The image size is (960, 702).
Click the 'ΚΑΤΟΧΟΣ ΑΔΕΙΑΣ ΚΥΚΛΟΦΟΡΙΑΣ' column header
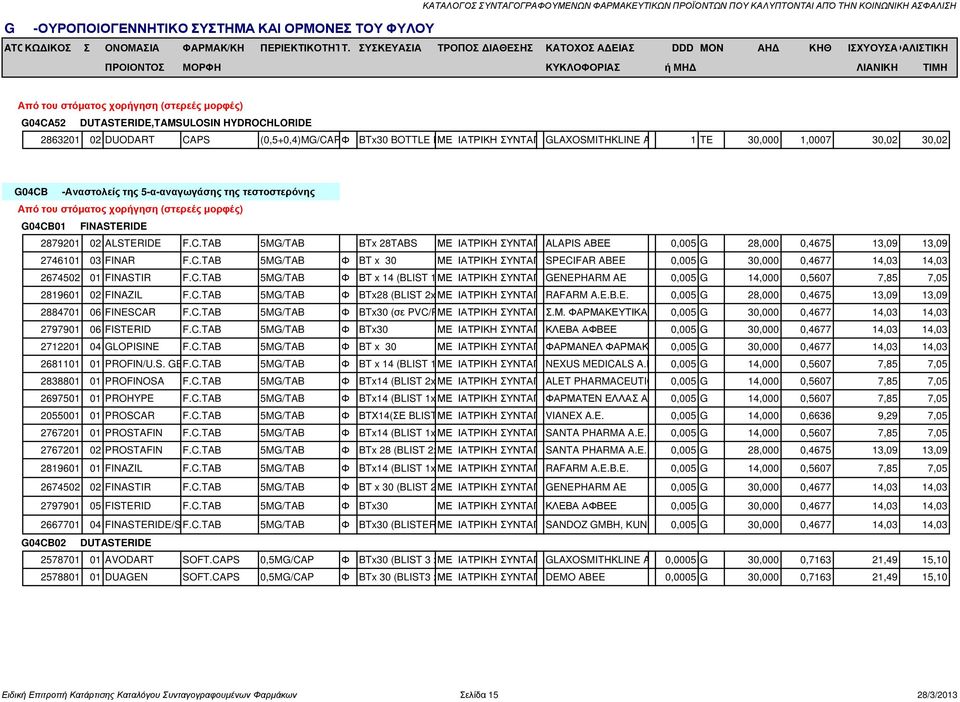pyautogui.click(x=590, y=58)
